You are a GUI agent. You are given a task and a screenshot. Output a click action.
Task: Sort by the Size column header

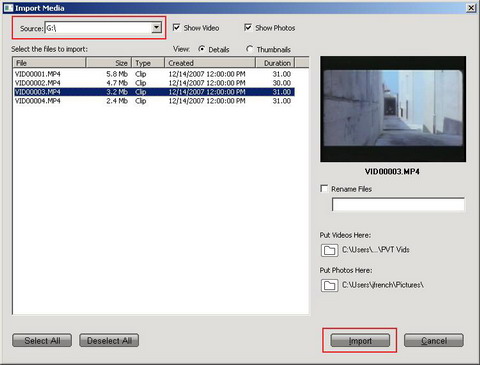[x=109, y=63]
